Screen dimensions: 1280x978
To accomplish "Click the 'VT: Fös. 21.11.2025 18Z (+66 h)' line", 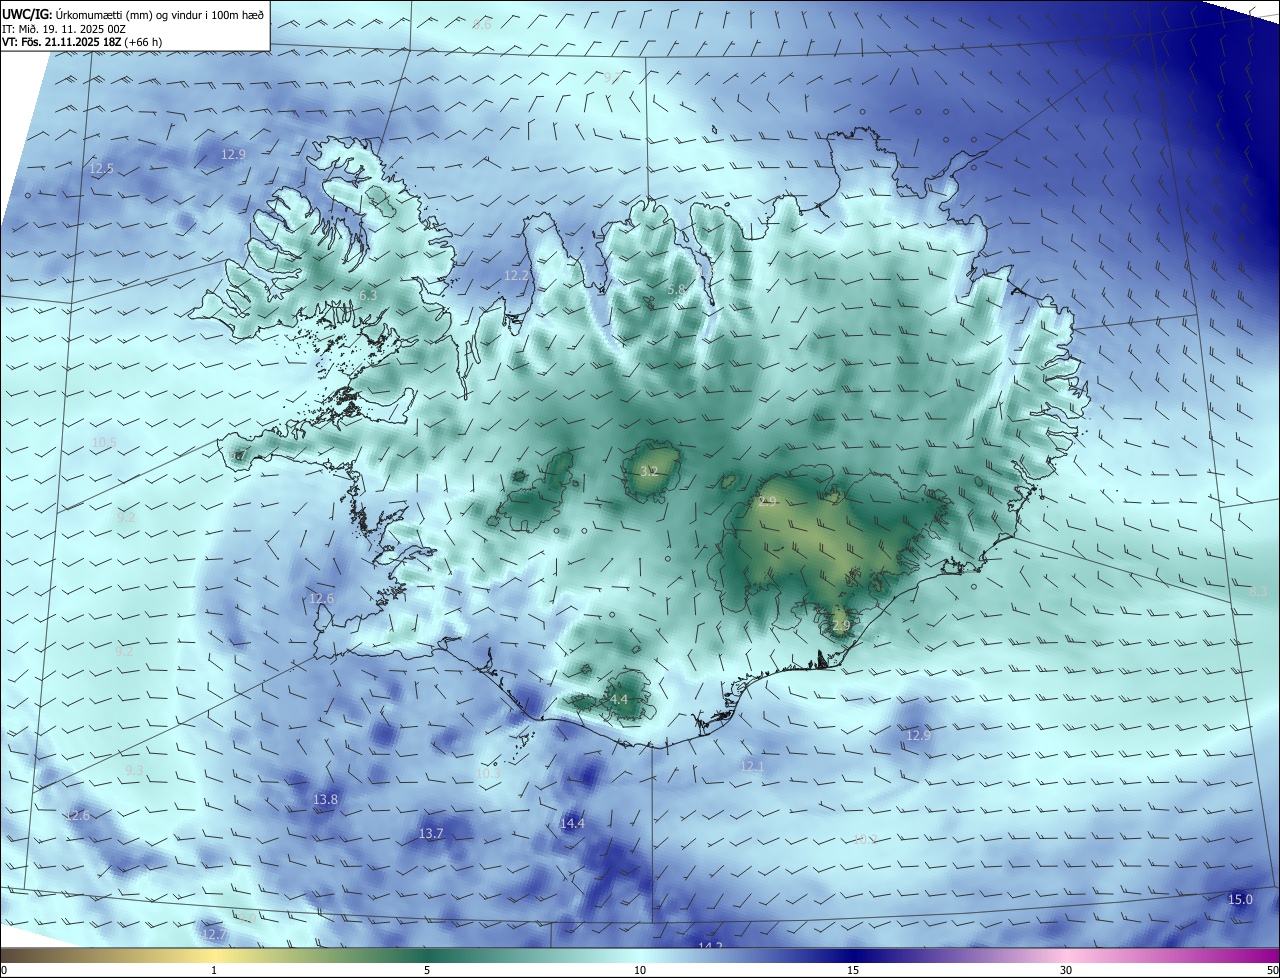I will click(x=82, y=42).
